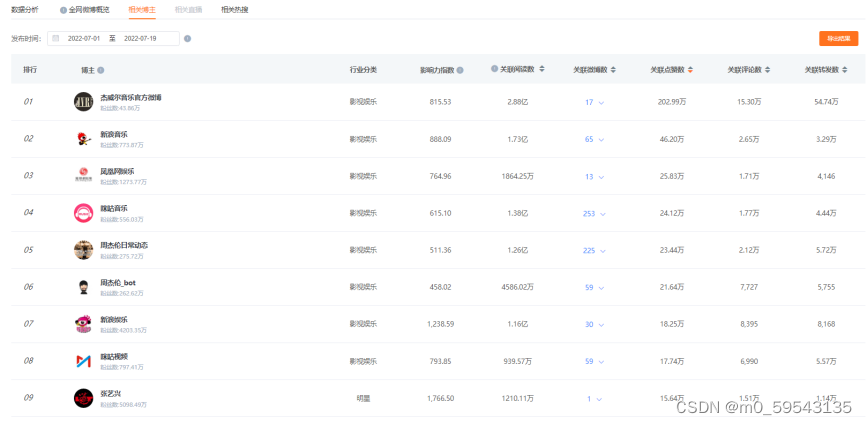
Task: Sort by 关联阅读数 using its sort arrows
Action: coord(542,69)
